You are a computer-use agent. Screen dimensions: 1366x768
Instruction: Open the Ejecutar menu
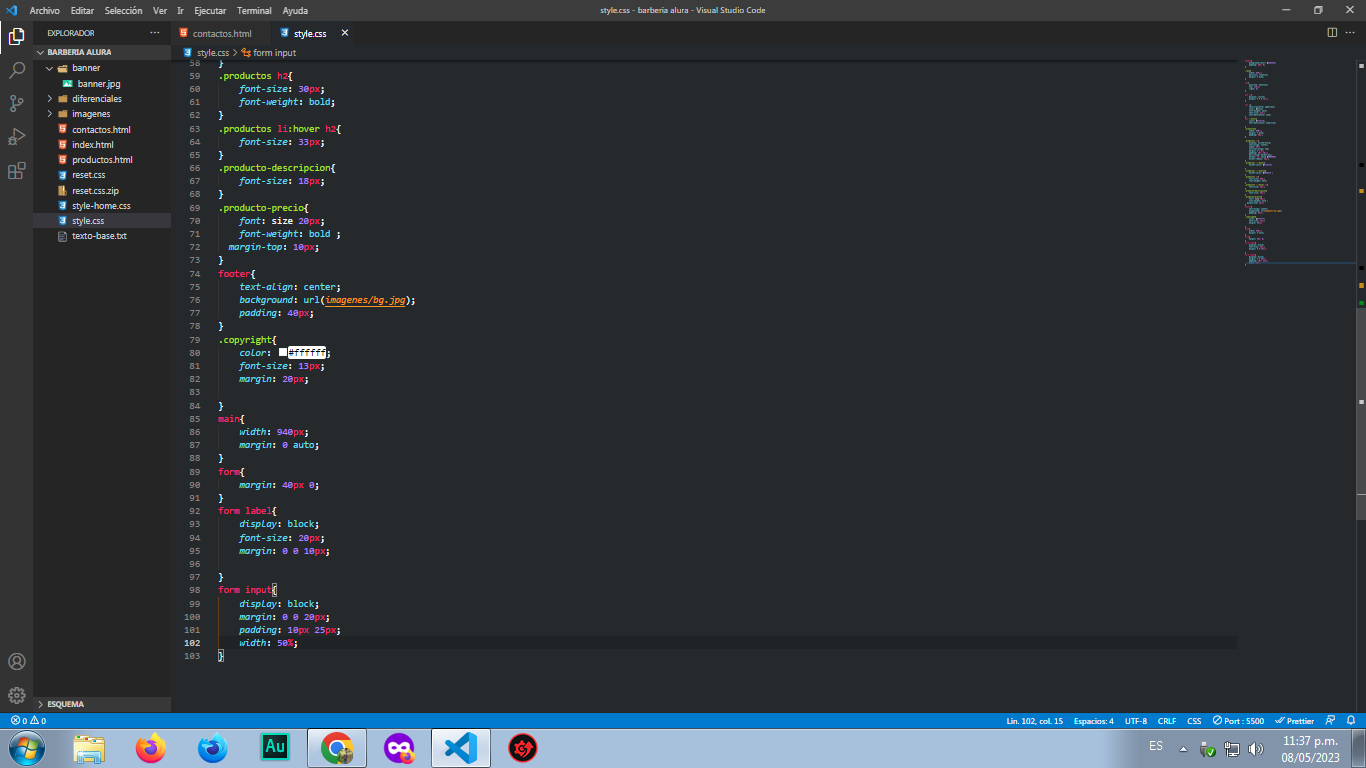tap(210, 10)
